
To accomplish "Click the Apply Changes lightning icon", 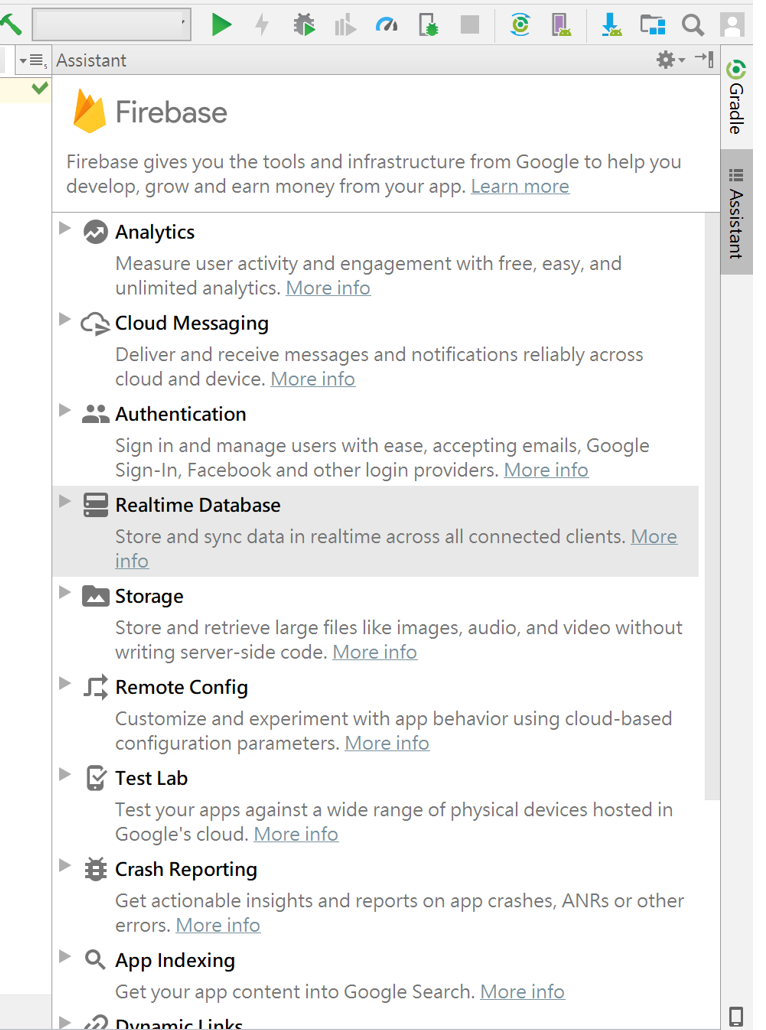I will (262, 25).
